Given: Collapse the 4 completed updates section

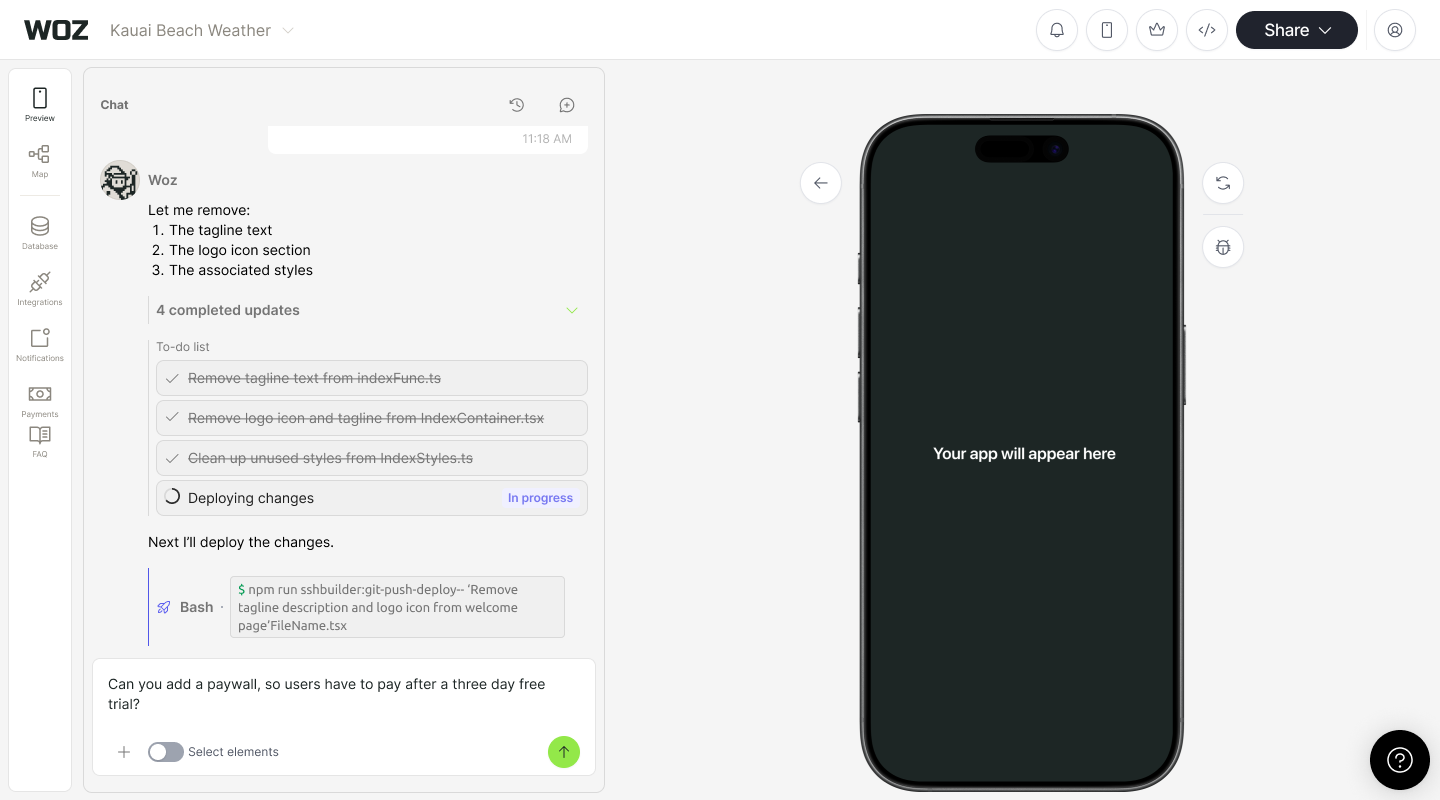Looking at the screenshot, I should 572,310.
